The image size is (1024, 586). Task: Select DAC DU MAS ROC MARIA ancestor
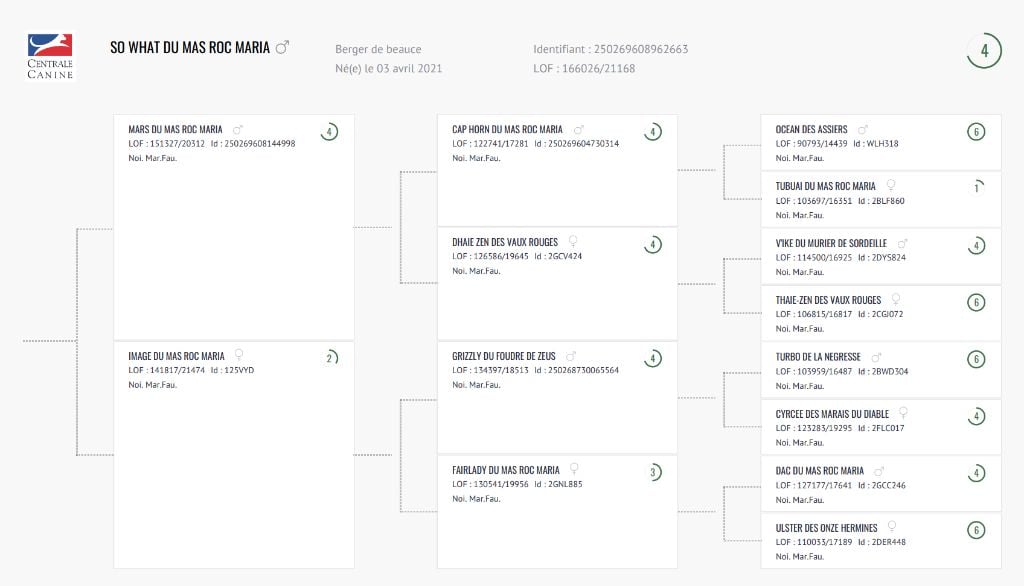pyautogui.click(x=819, y=471)
